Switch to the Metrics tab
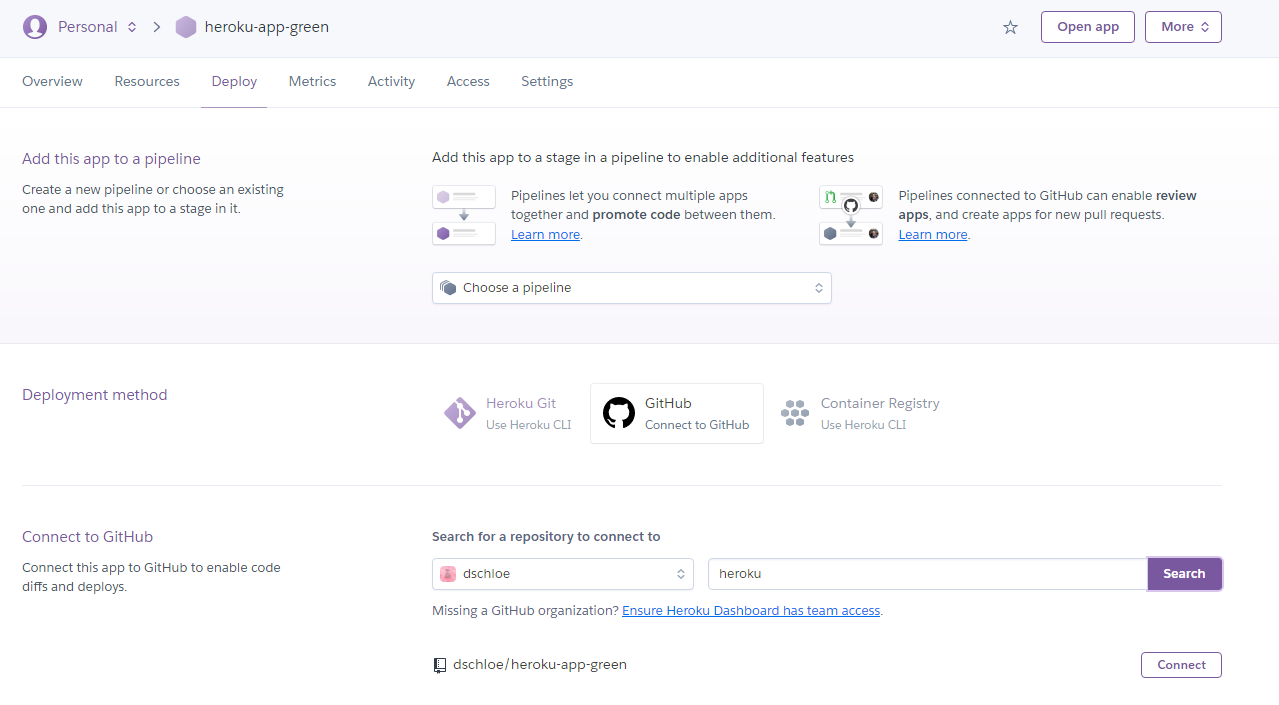 pos(311,81)
